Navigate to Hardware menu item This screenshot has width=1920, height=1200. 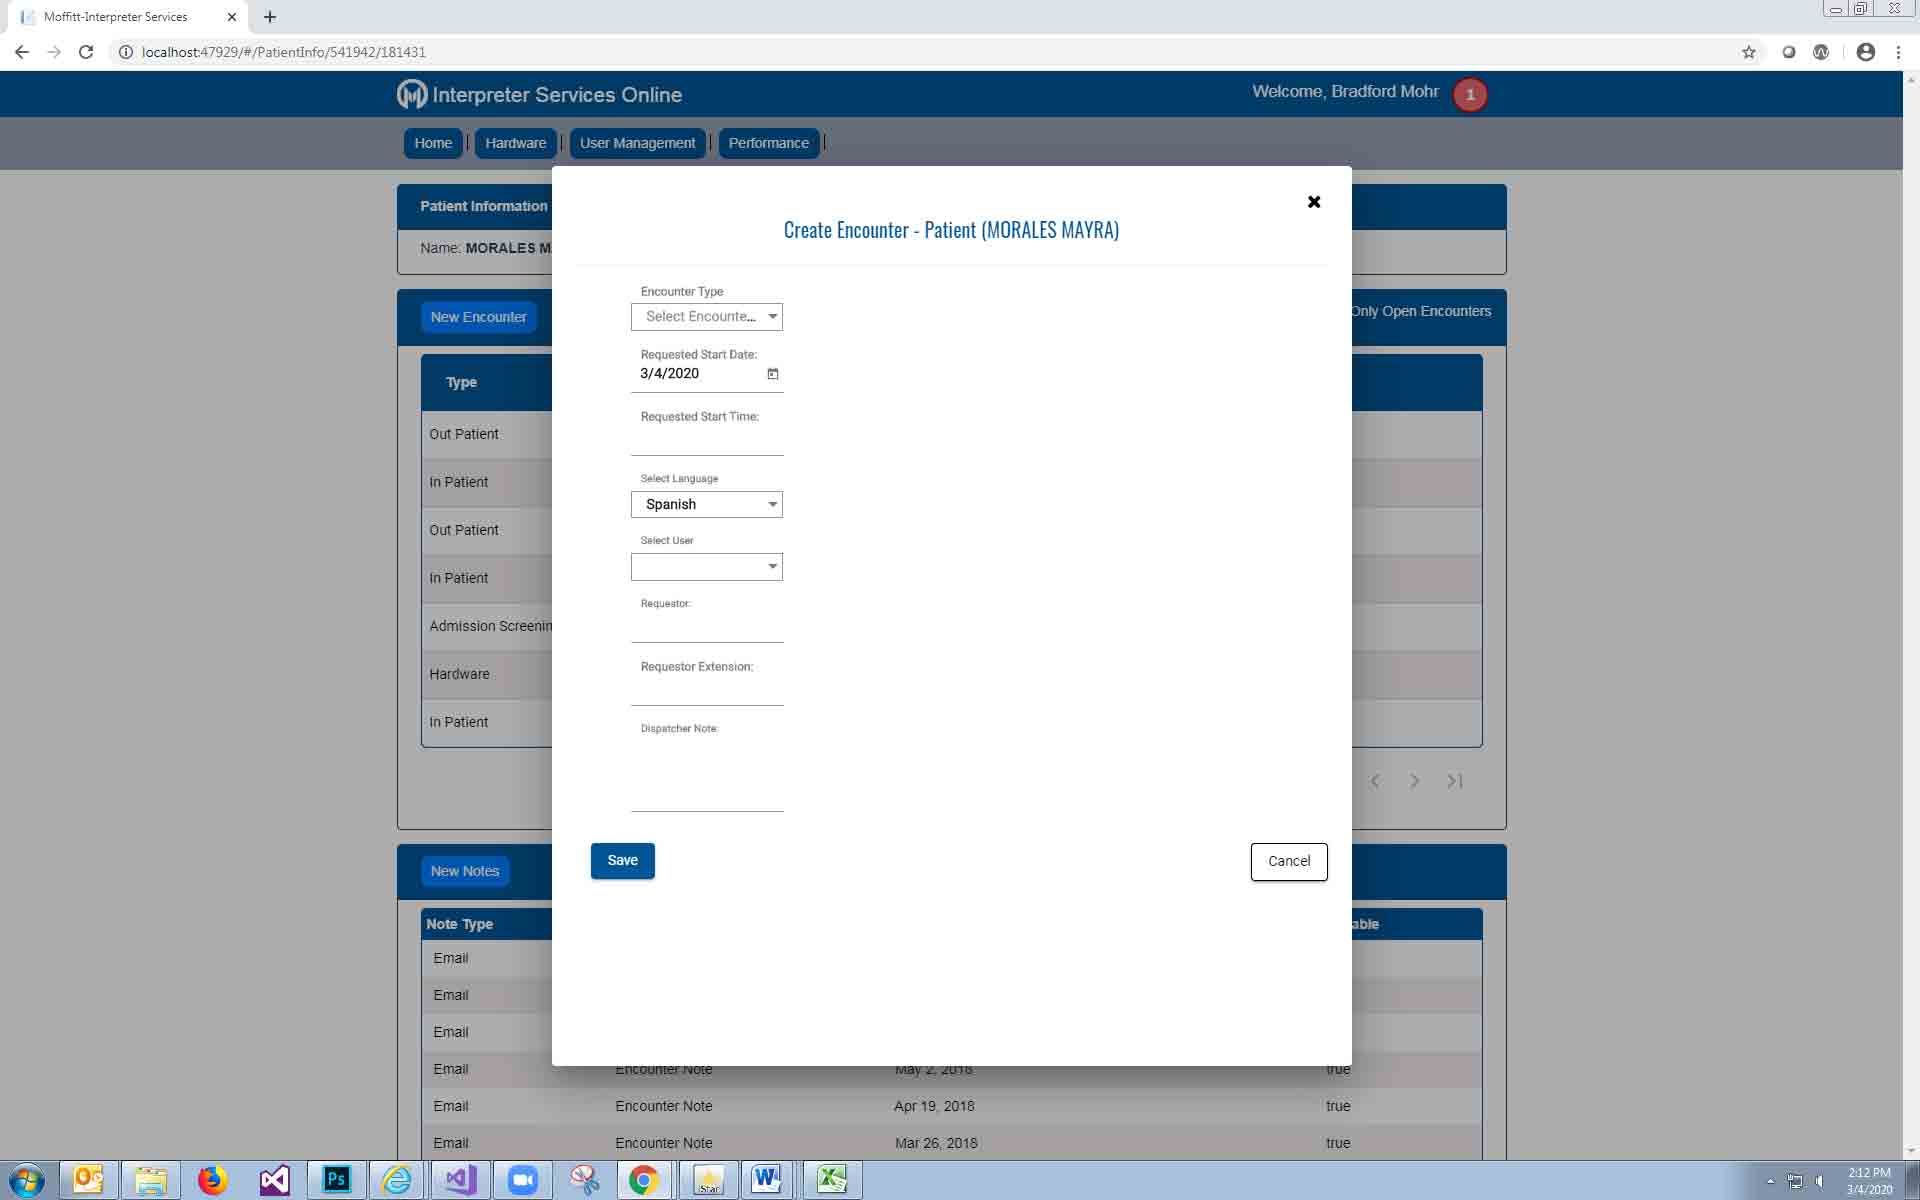pyautogui.click(x=515, y=143)
